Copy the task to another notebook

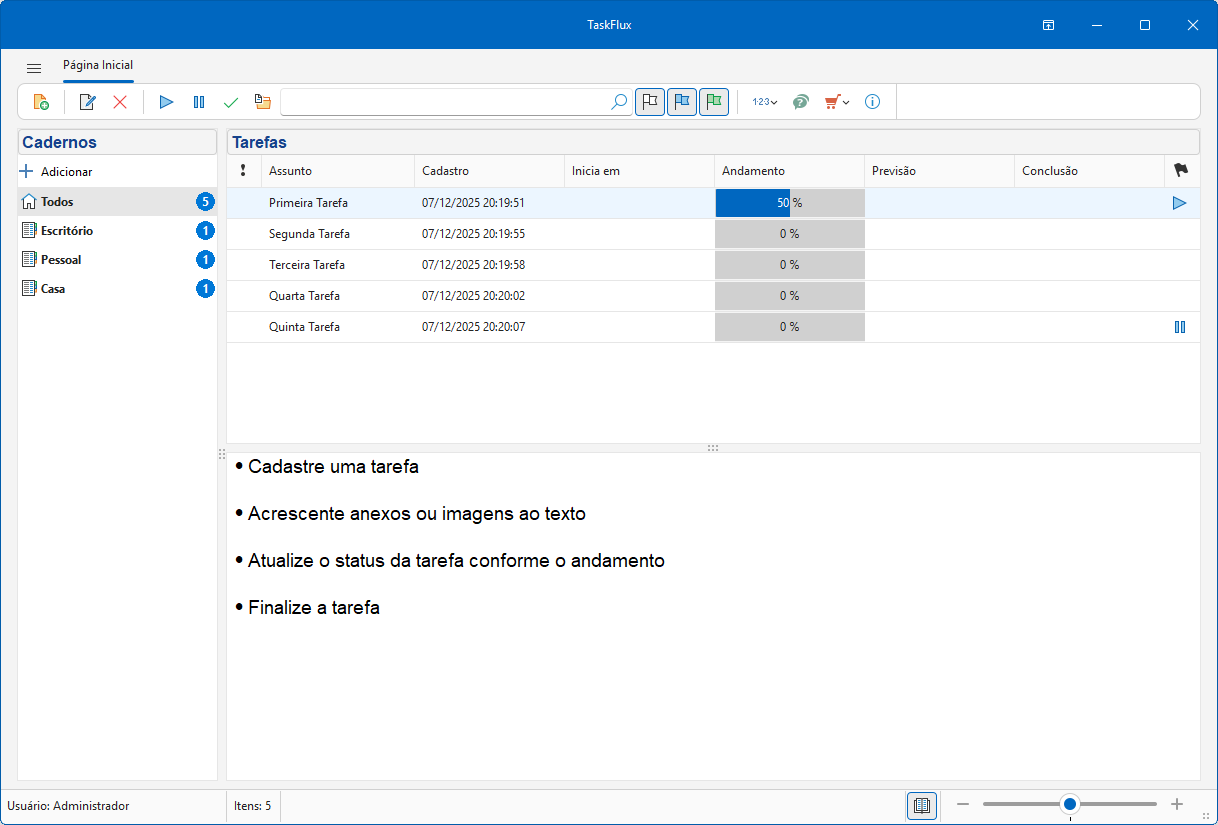tap(262, 101)
